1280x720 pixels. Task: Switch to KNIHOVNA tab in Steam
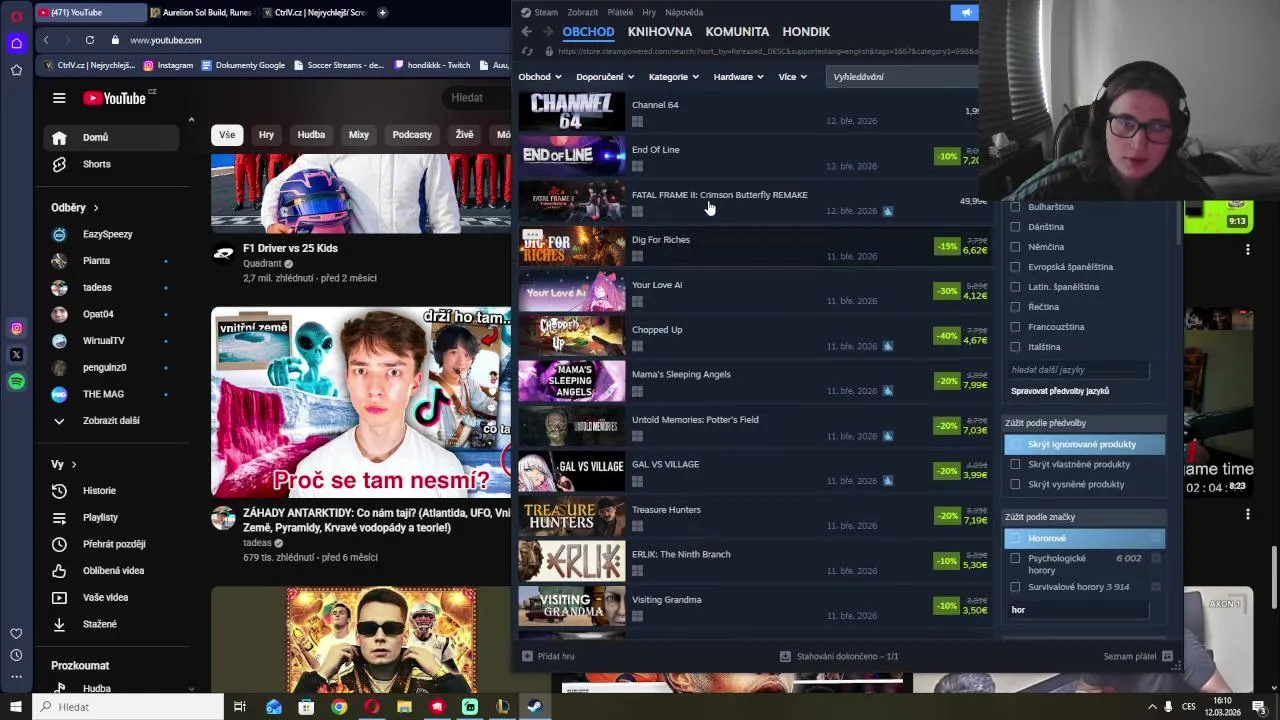coord(660,32)
